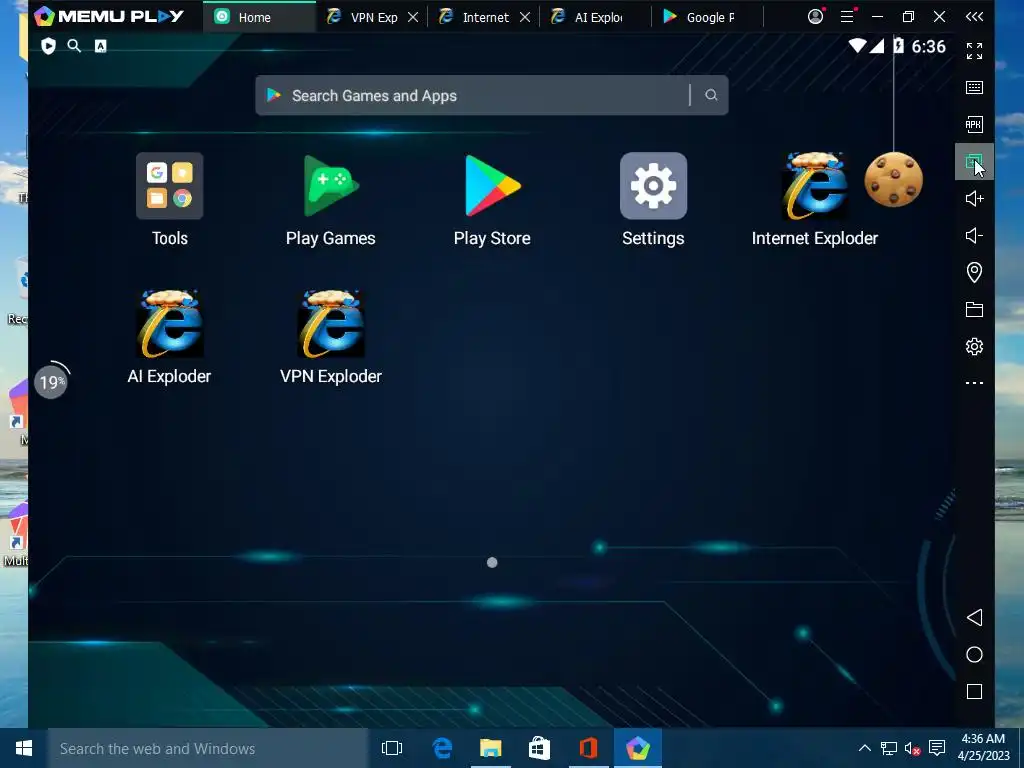Click the hanging cookie icon
This screenshot has width=1024, height=768.
pyautogui.click(x=893, y=180)
